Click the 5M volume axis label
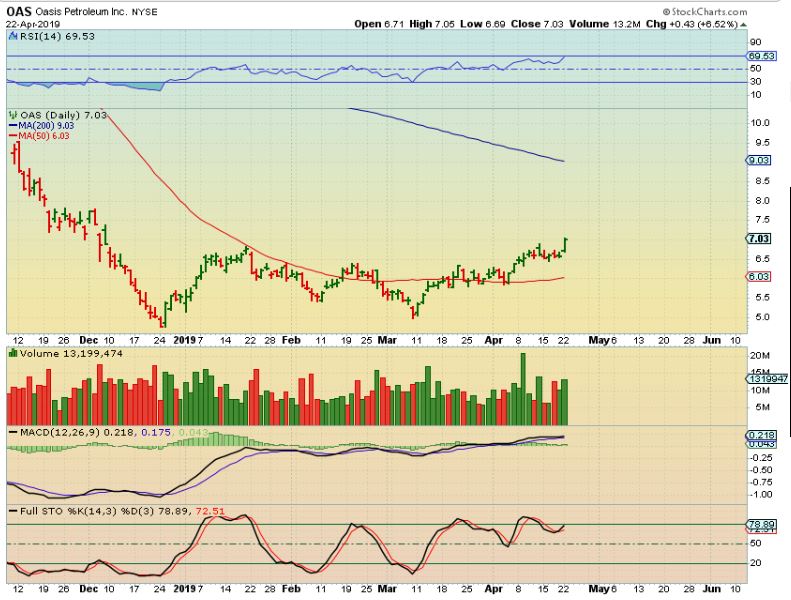The width and height of the screenshot is (791, 600). click(x=762, y=407)
